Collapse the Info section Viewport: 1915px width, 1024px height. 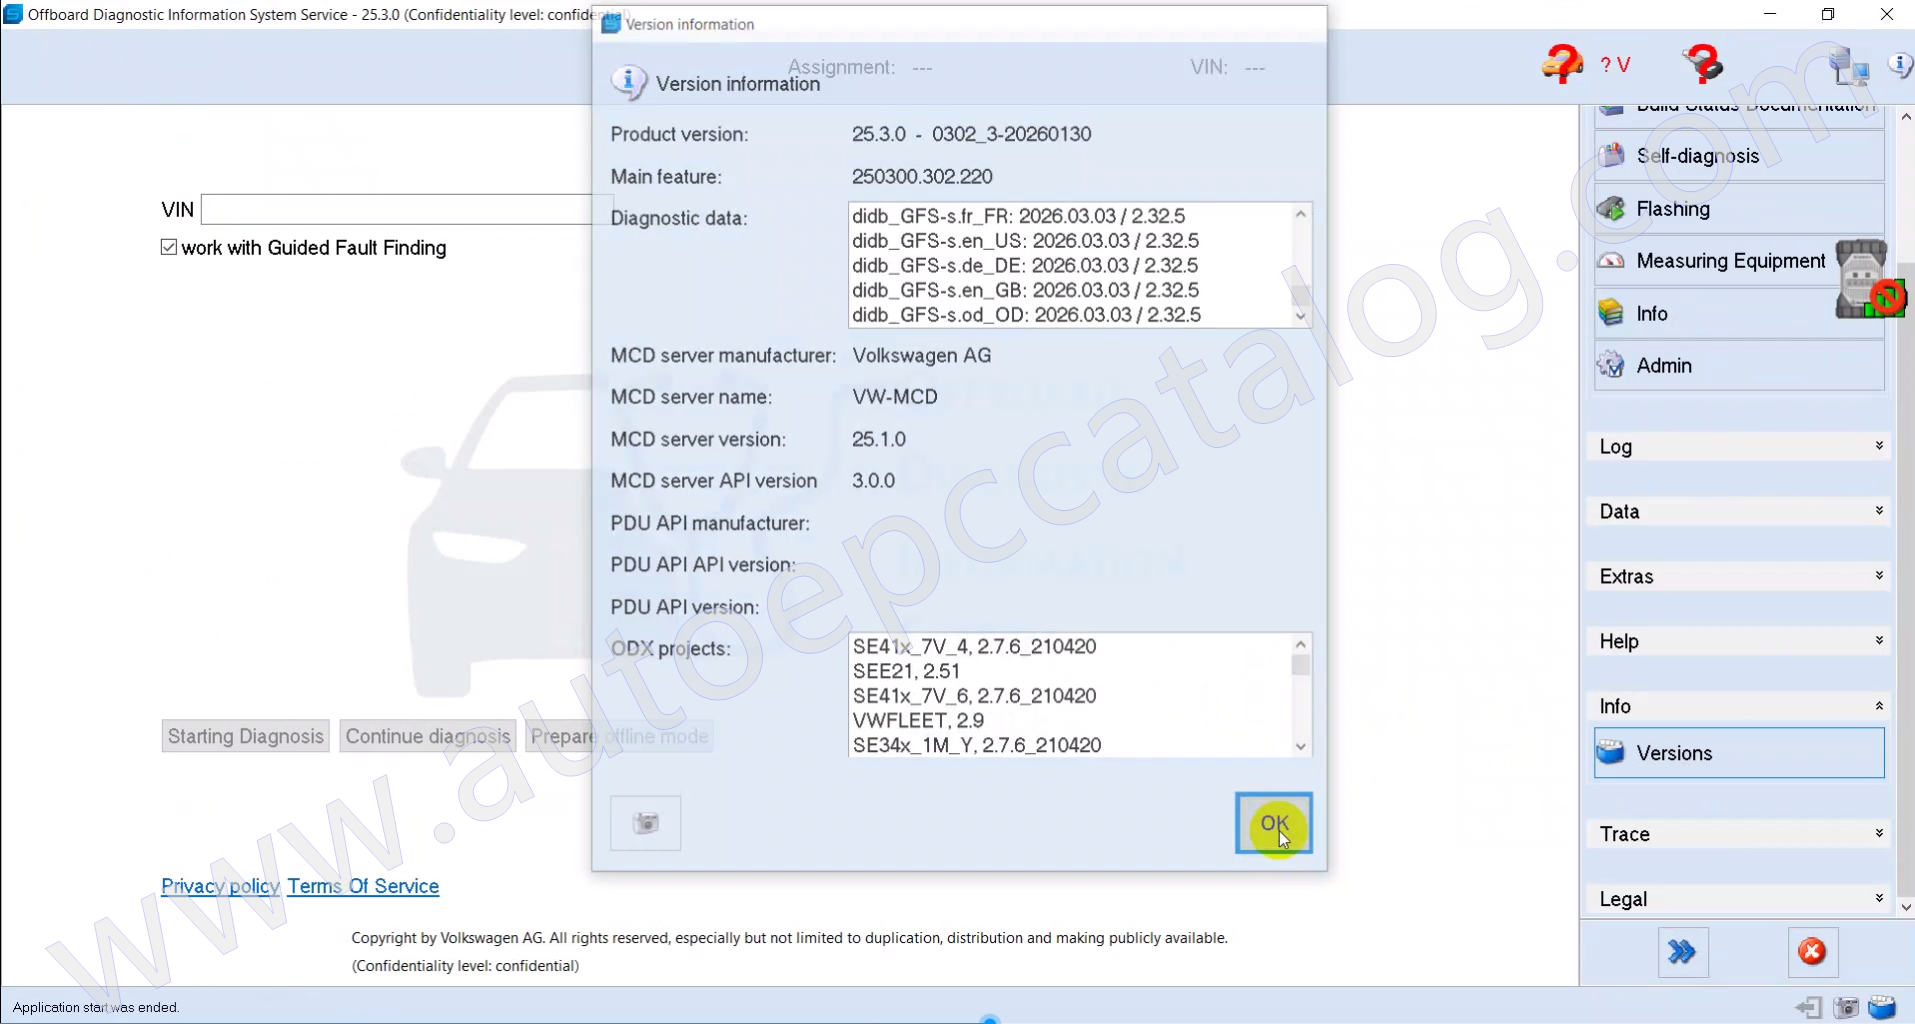point(1738,707)
